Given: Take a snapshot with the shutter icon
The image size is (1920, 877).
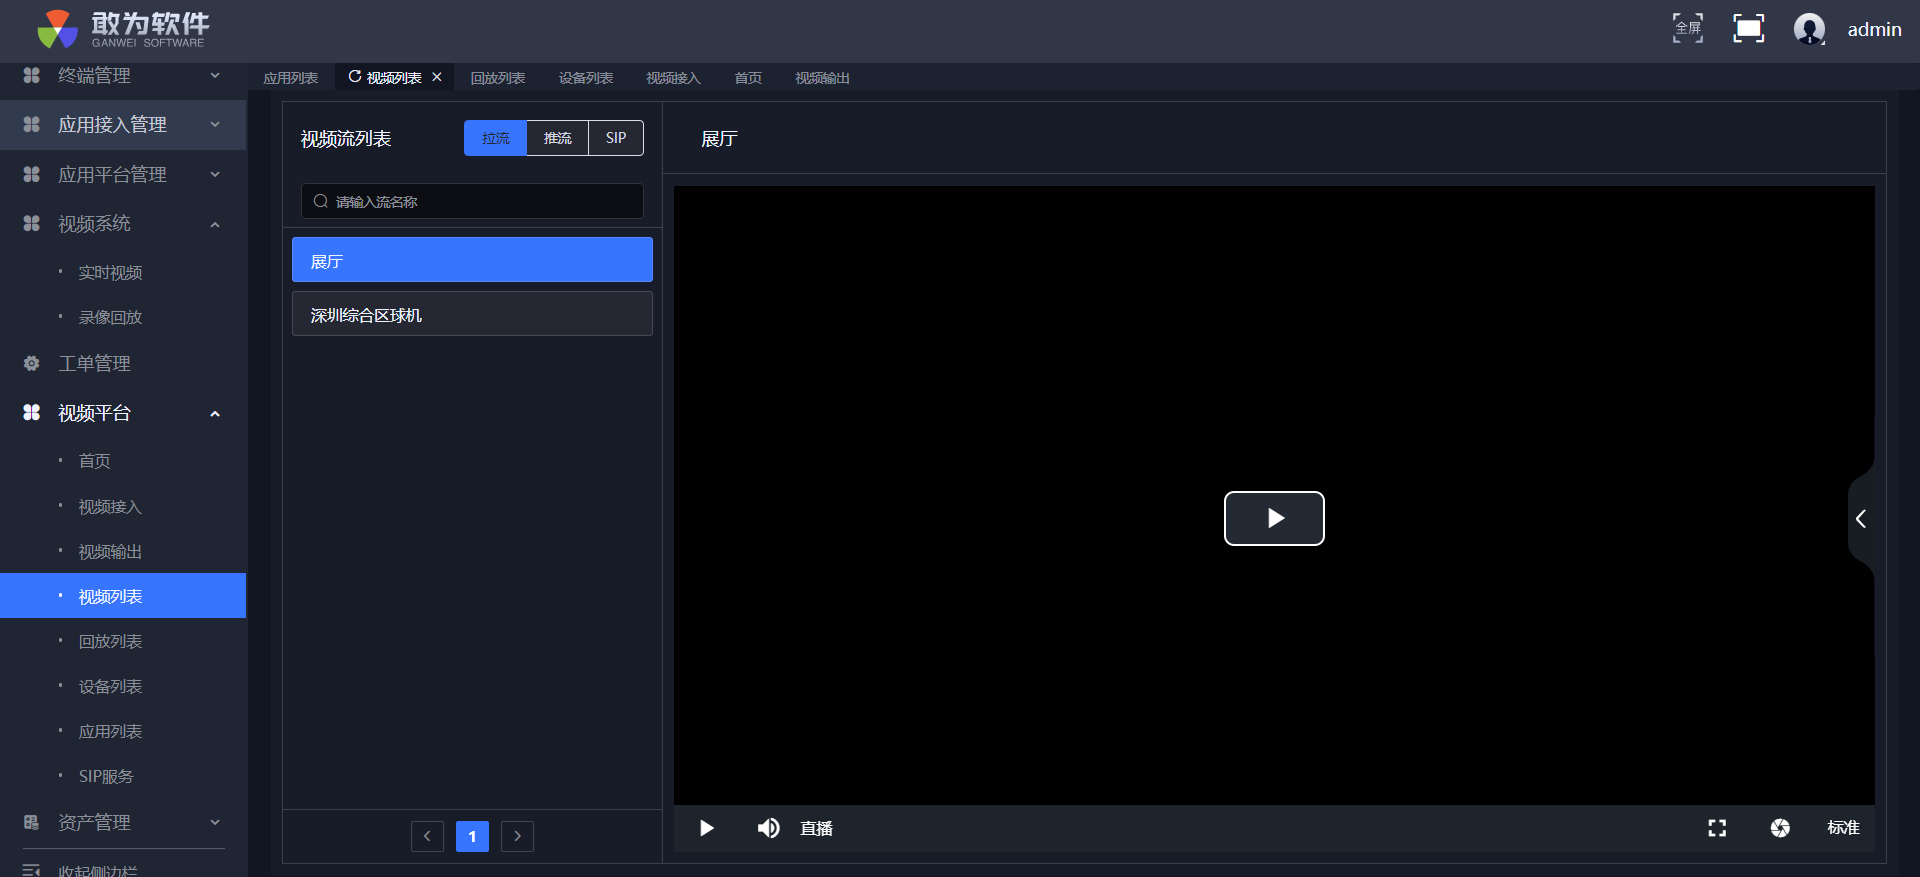Looking at the screenshot, I should pos(1780,828).
